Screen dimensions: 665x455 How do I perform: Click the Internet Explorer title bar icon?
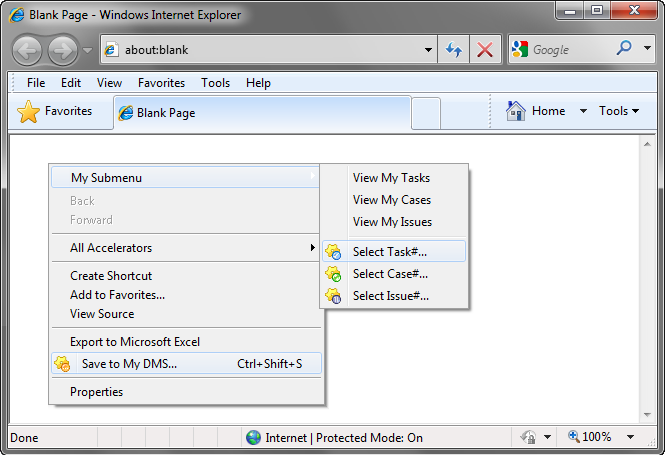(x=17, y=15)
